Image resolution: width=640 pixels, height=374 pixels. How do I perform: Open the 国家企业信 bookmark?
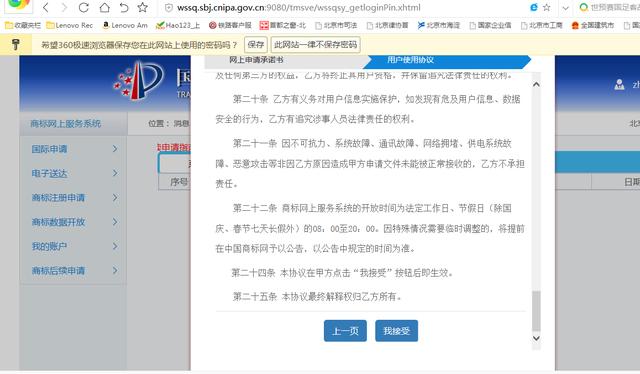[x=490, y=25]
